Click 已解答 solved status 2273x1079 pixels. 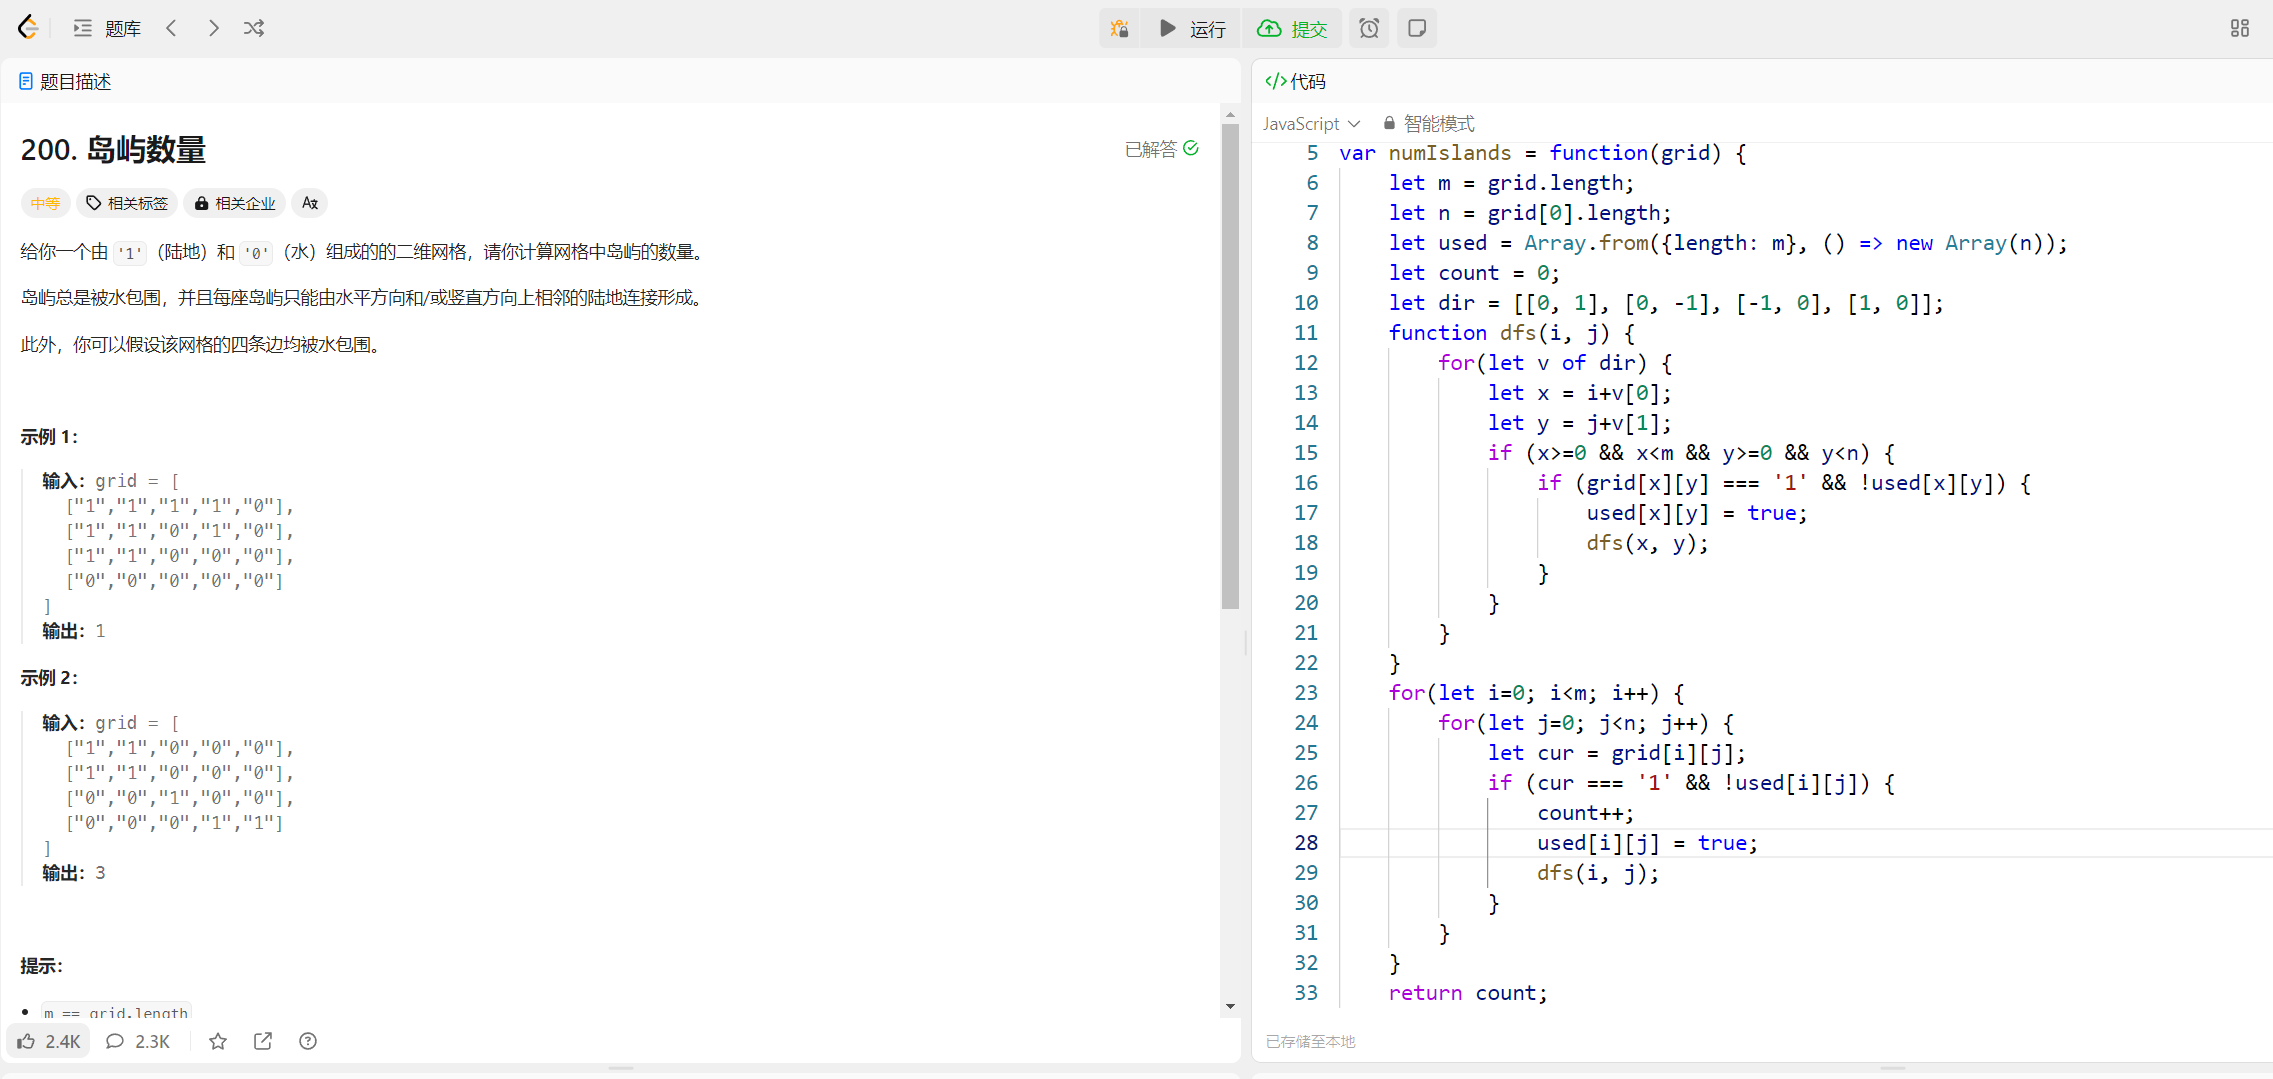pos(1161,149)
